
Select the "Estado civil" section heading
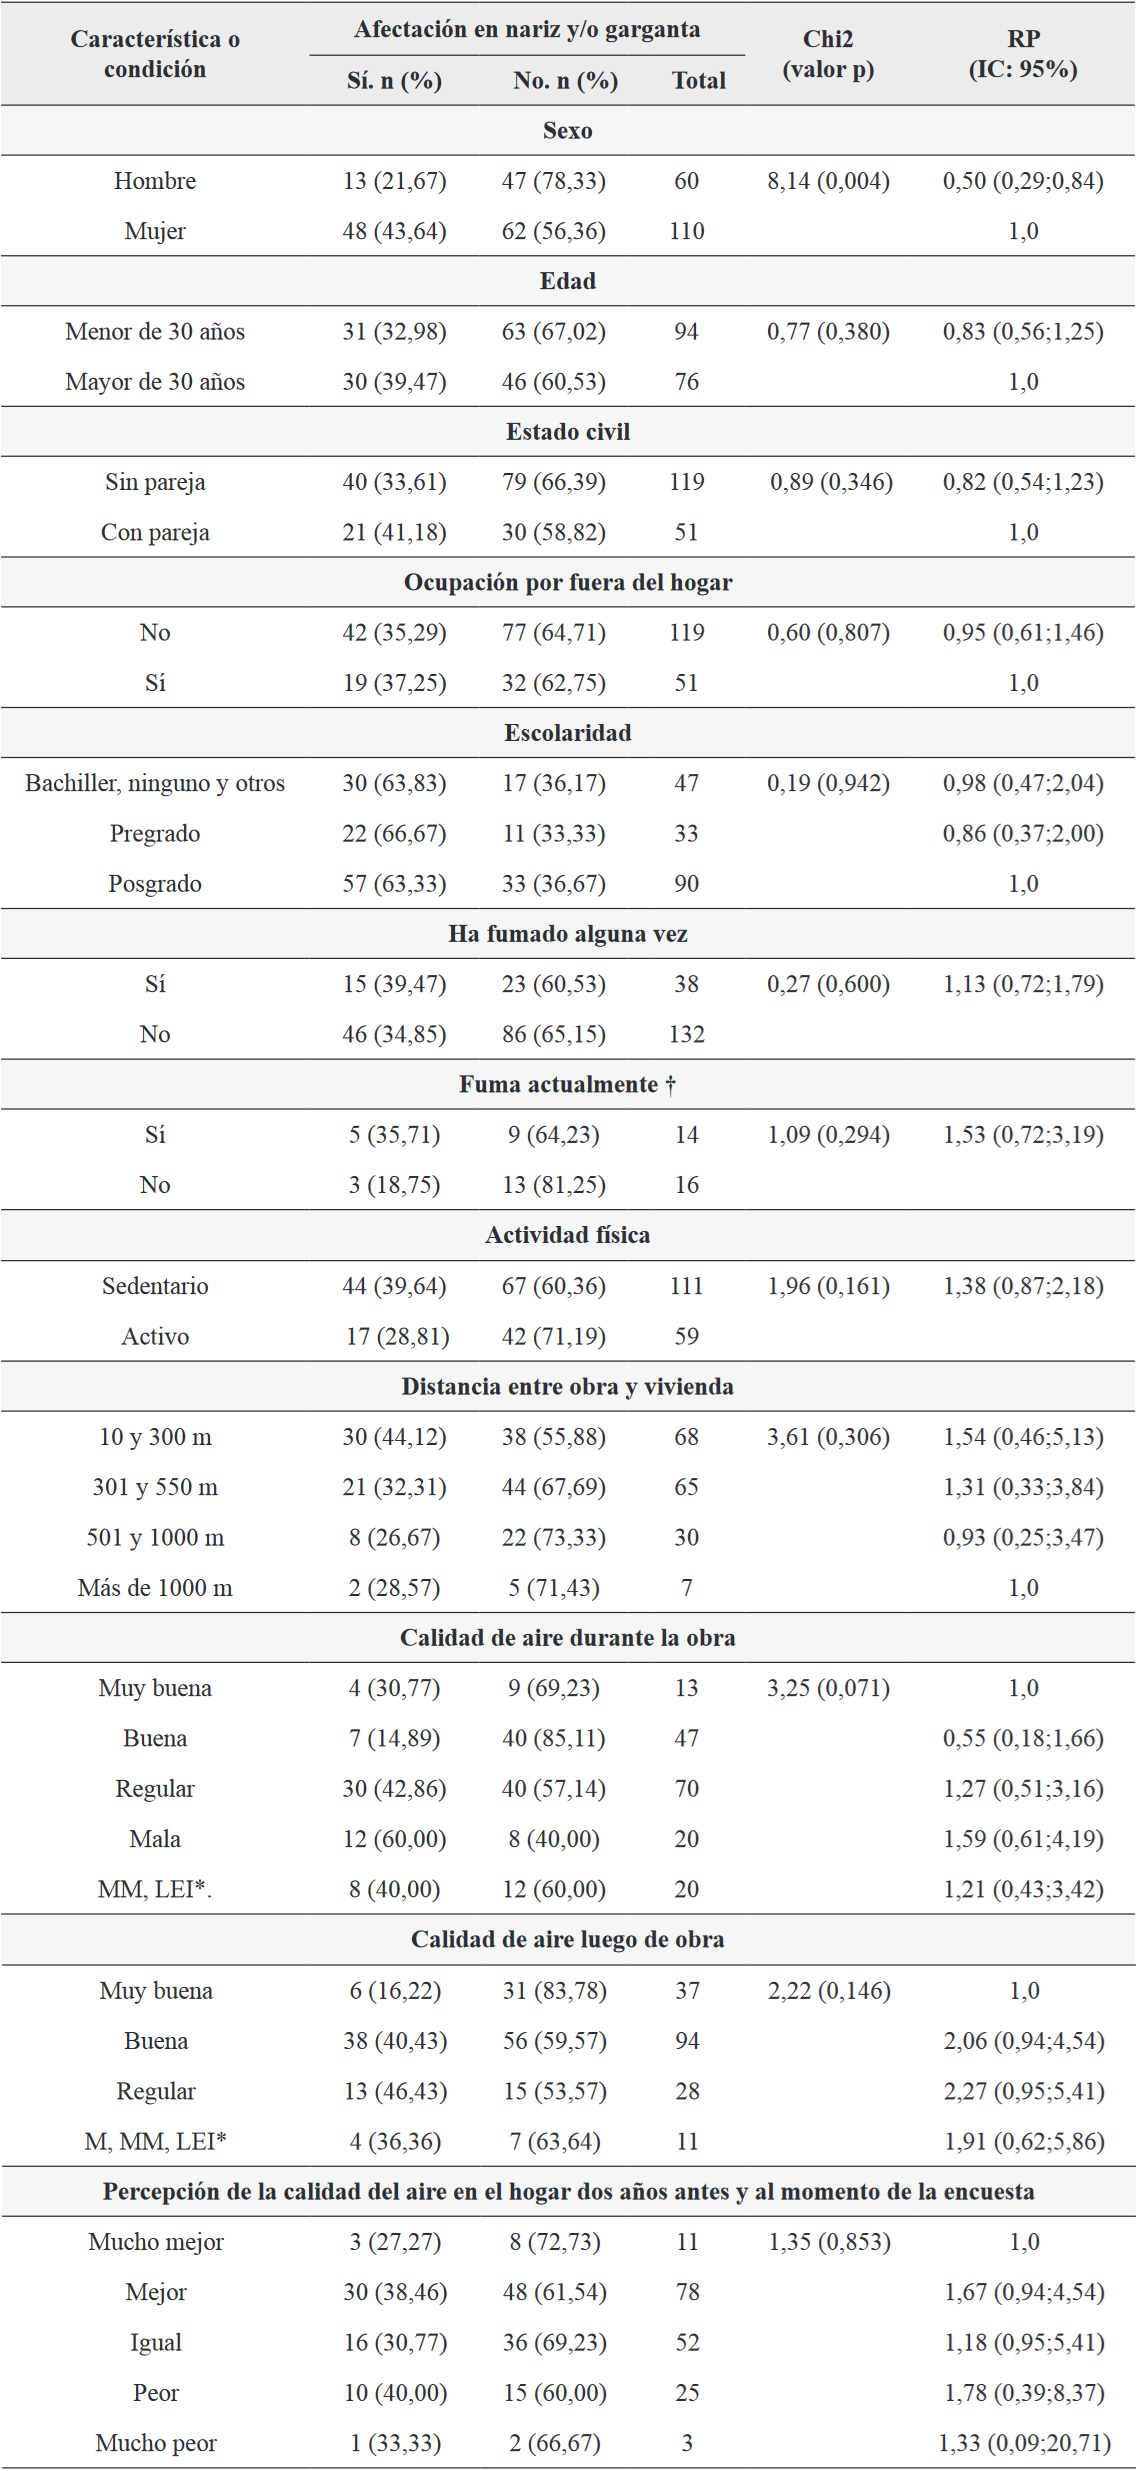coord(567,432)
